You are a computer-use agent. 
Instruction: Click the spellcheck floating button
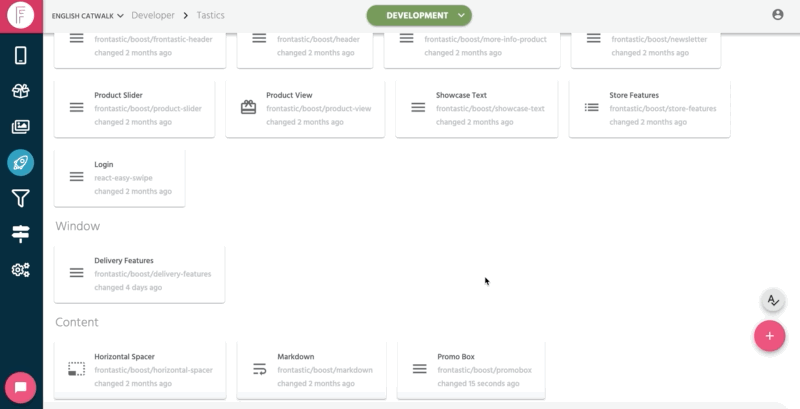pyautogui.click(x=773, y=300)
